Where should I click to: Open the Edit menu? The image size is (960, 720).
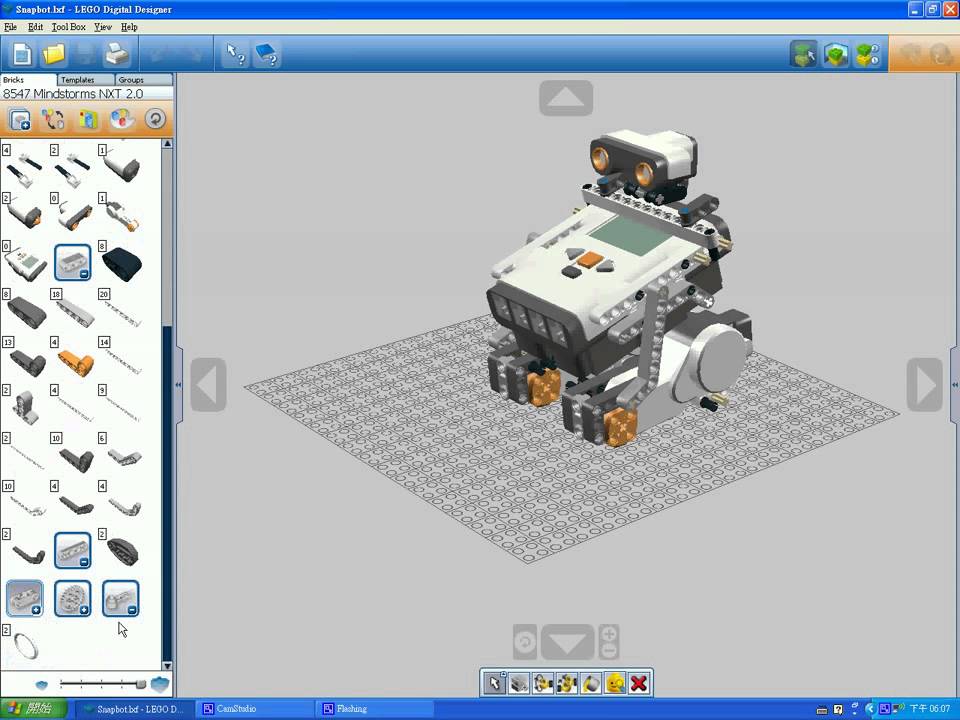pos(36,27)
